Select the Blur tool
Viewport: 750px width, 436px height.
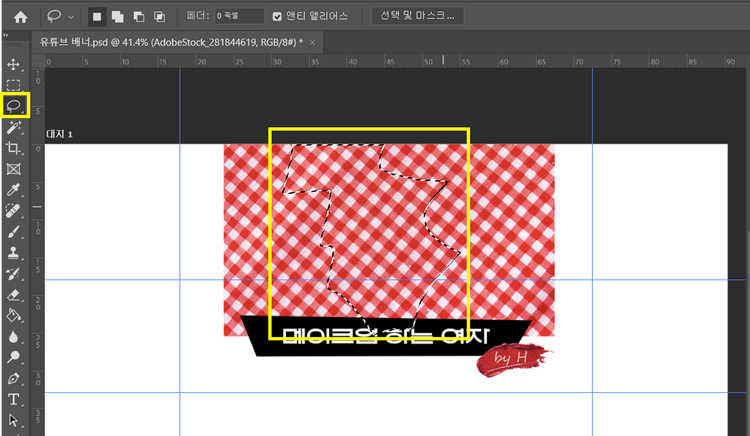(13, 337)
